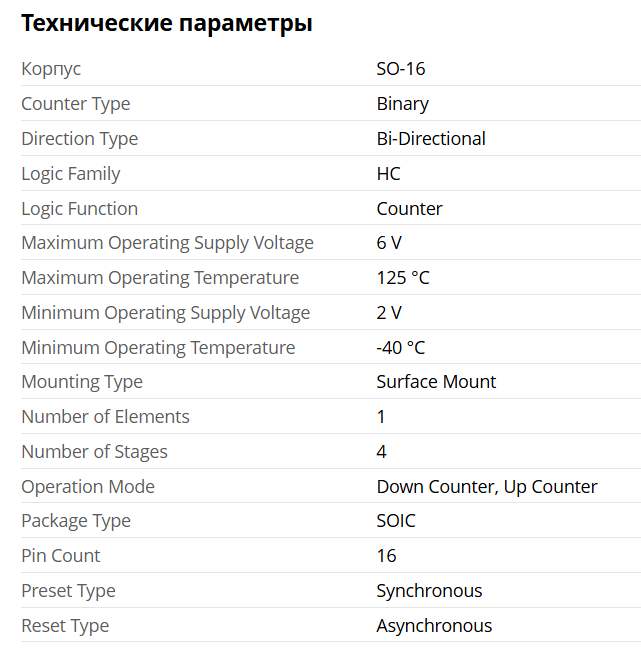The width and height of the screenshot is (641, 651).
Task: Click the 'Корпус' parameter label
Action: [x=51, y=69]
